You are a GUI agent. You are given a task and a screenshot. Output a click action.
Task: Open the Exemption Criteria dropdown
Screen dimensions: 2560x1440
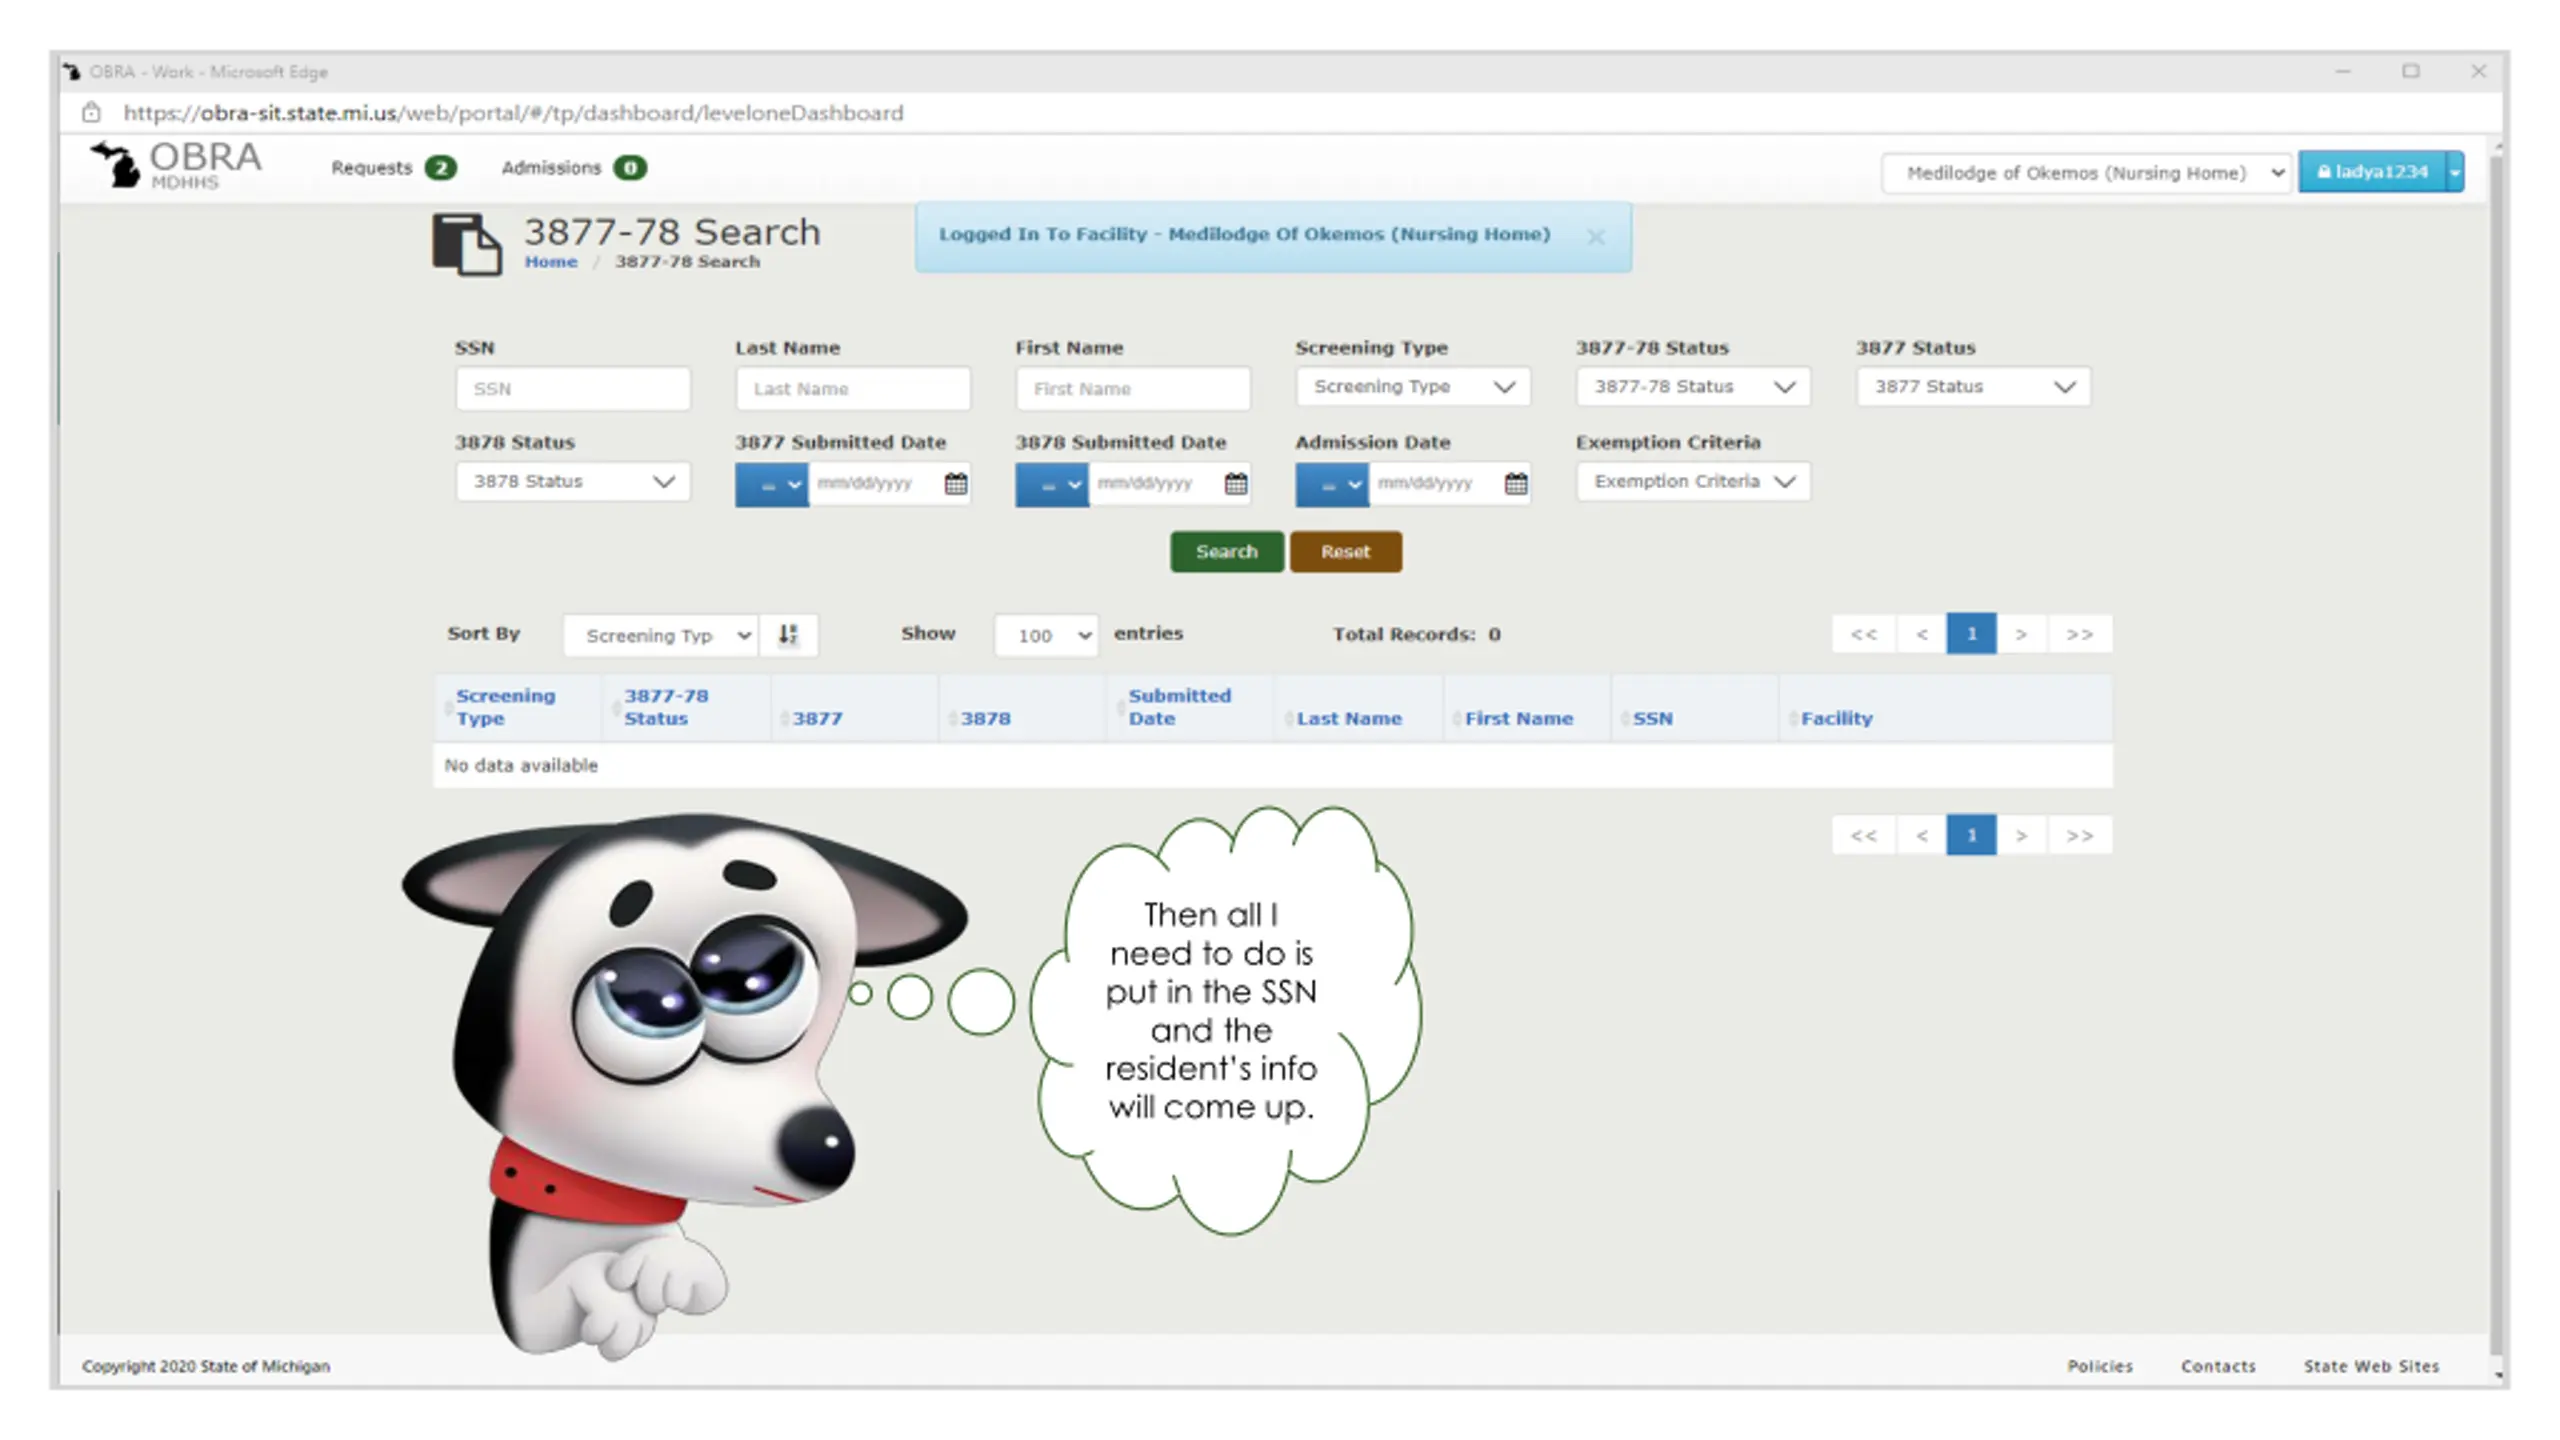(1692, 481)
